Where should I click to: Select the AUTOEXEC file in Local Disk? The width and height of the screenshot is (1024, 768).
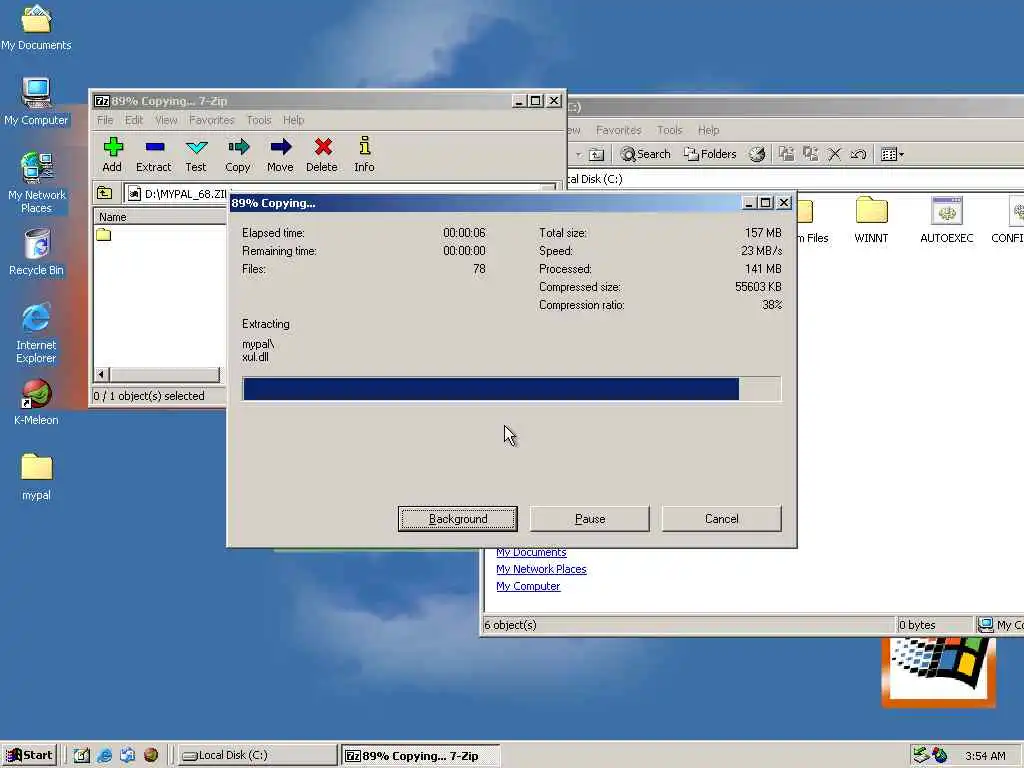pyautogui.click(x=946, y=220)
